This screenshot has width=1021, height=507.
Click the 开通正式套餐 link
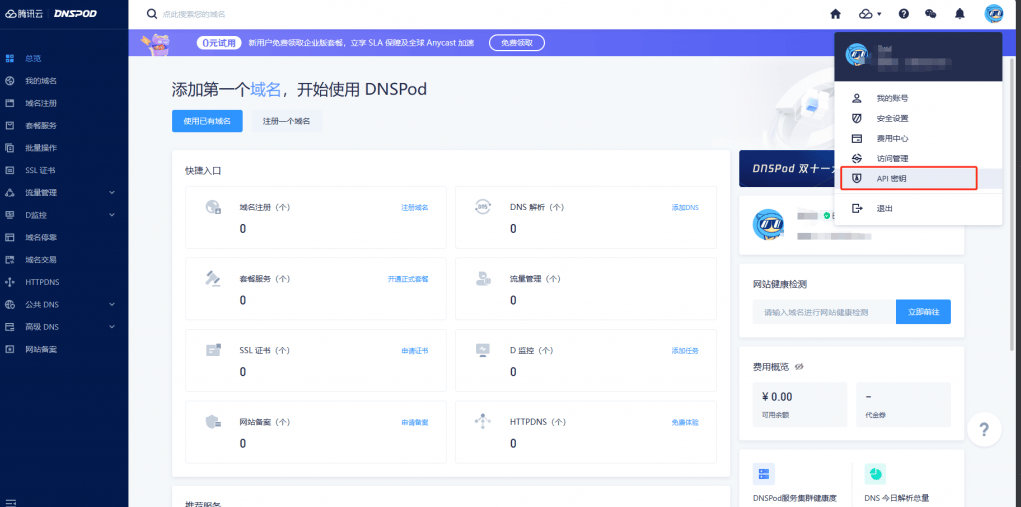tap(408, 279)
